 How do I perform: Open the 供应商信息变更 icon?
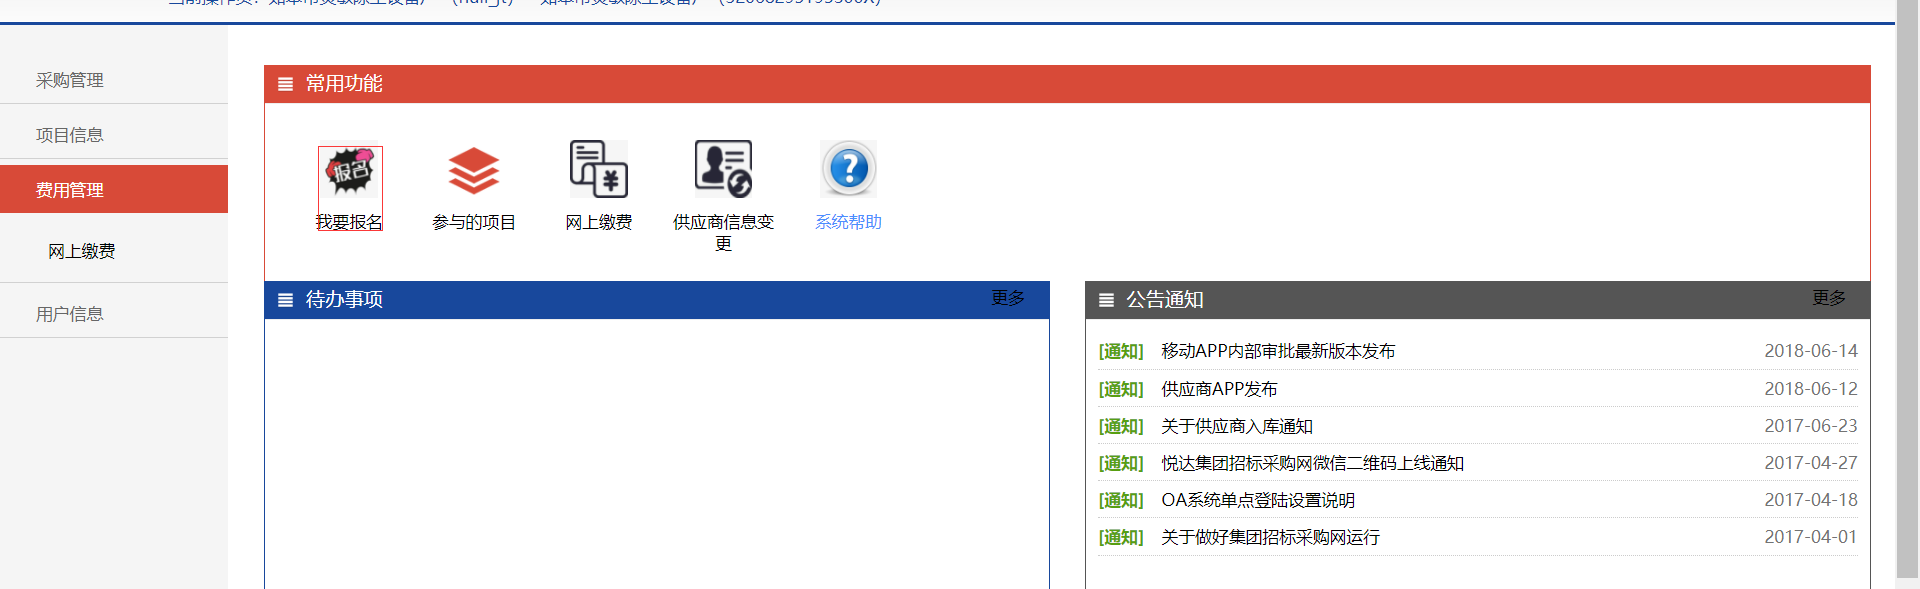tap(723, 169)
